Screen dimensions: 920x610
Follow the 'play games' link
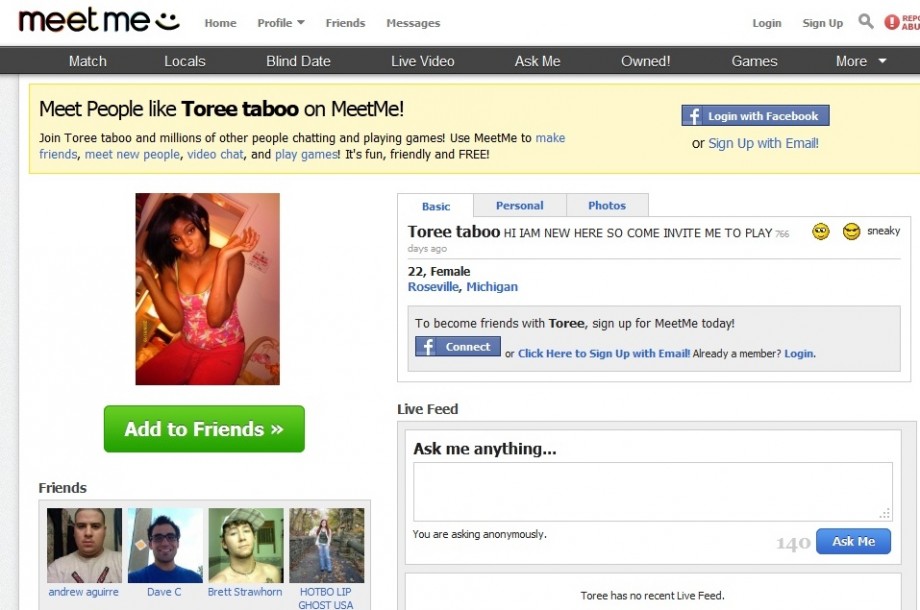point(307,154)
